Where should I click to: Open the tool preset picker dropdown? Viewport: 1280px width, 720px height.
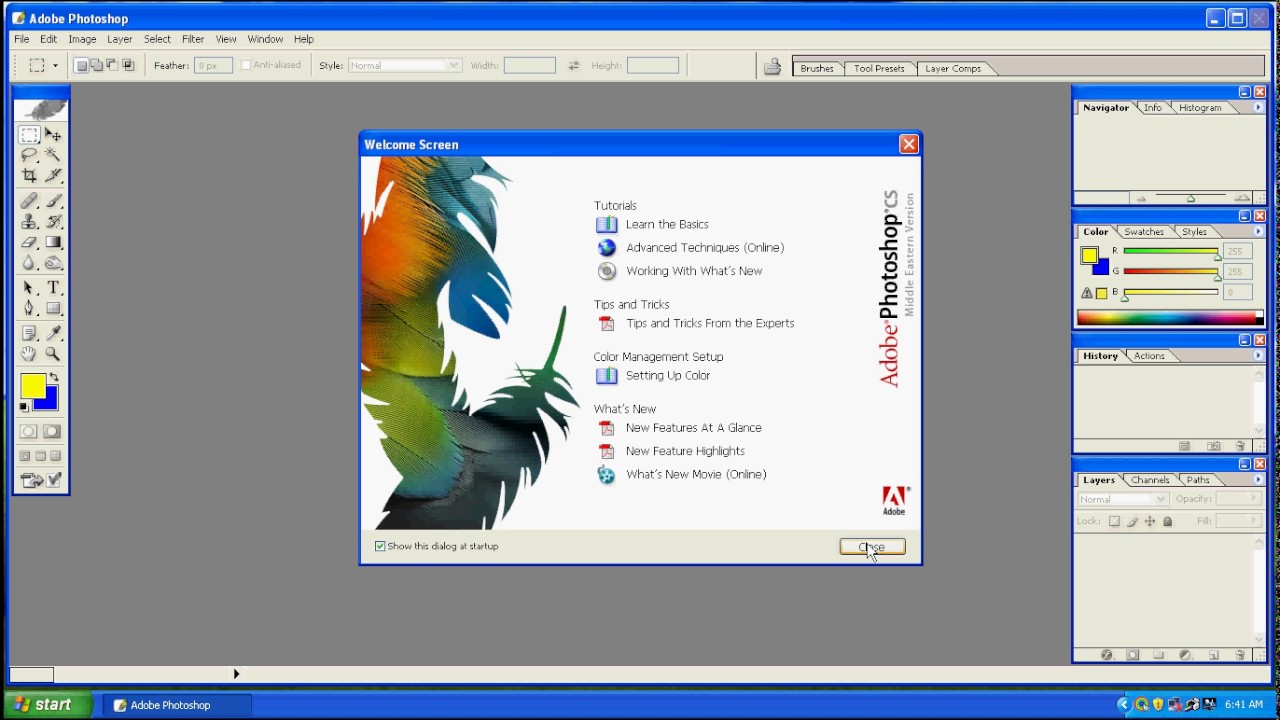[x=55, y=65]
